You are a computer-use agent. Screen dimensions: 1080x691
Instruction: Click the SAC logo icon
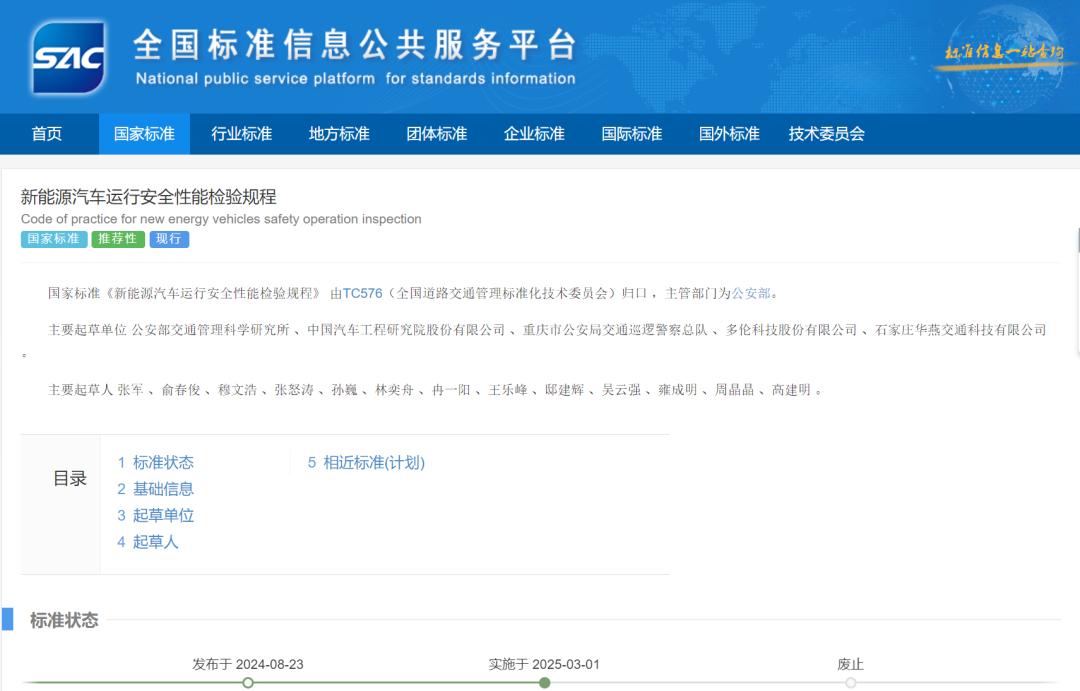pyautogui.click(x=68, y=58)
